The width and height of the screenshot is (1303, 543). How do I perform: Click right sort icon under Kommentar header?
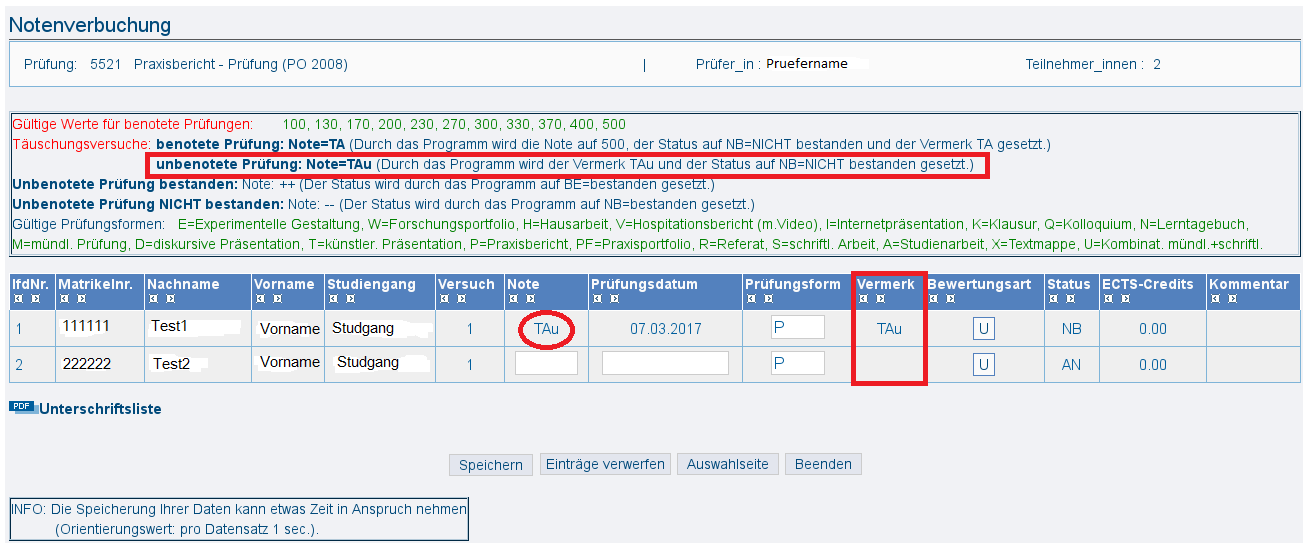click(1231, 299)
